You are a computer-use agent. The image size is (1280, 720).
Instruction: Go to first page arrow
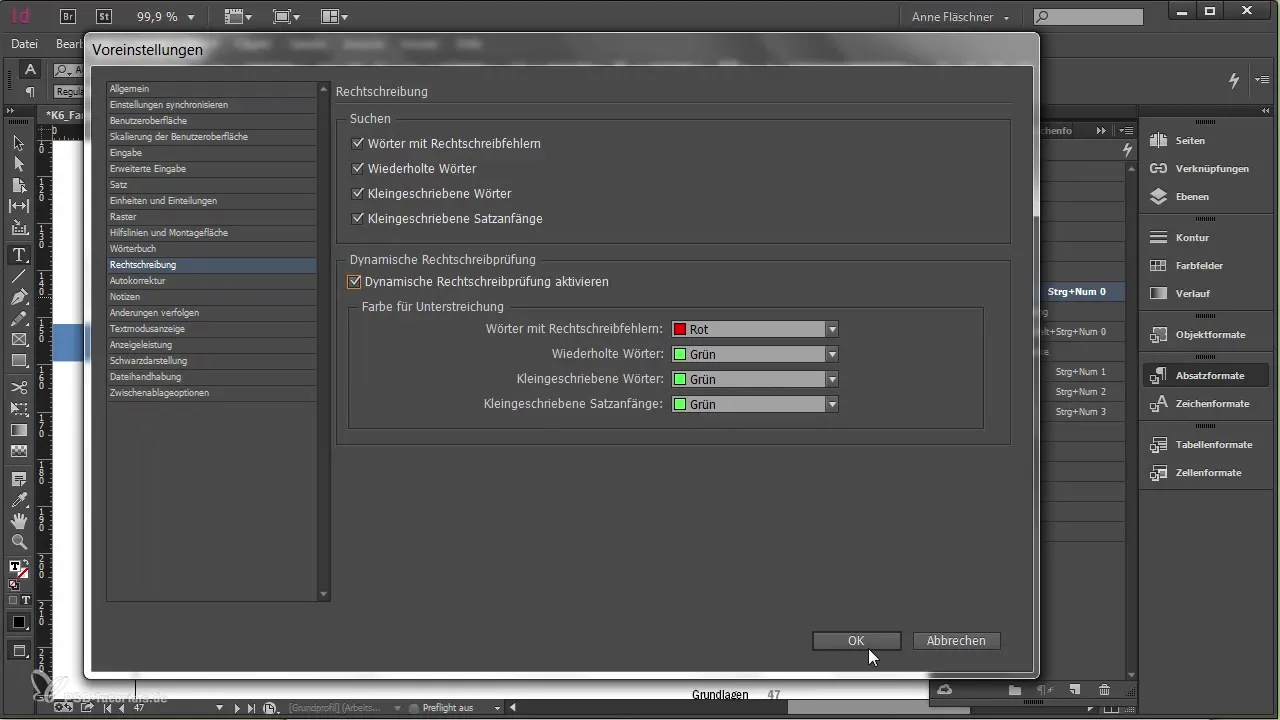108,708
